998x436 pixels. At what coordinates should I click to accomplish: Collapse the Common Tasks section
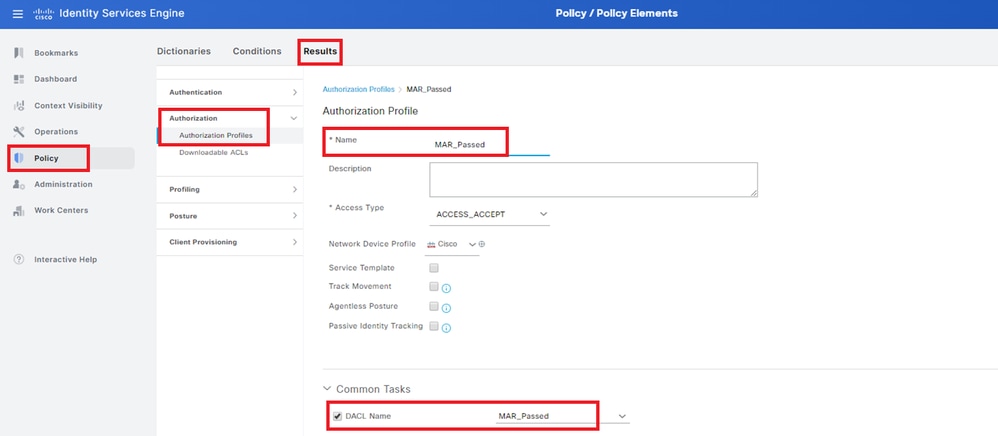(327, 388)
